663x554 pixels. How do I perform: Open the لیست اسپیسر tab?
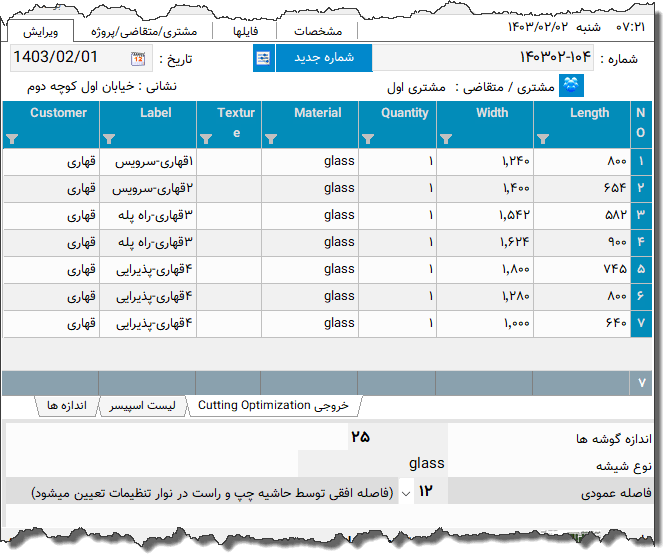144,405
